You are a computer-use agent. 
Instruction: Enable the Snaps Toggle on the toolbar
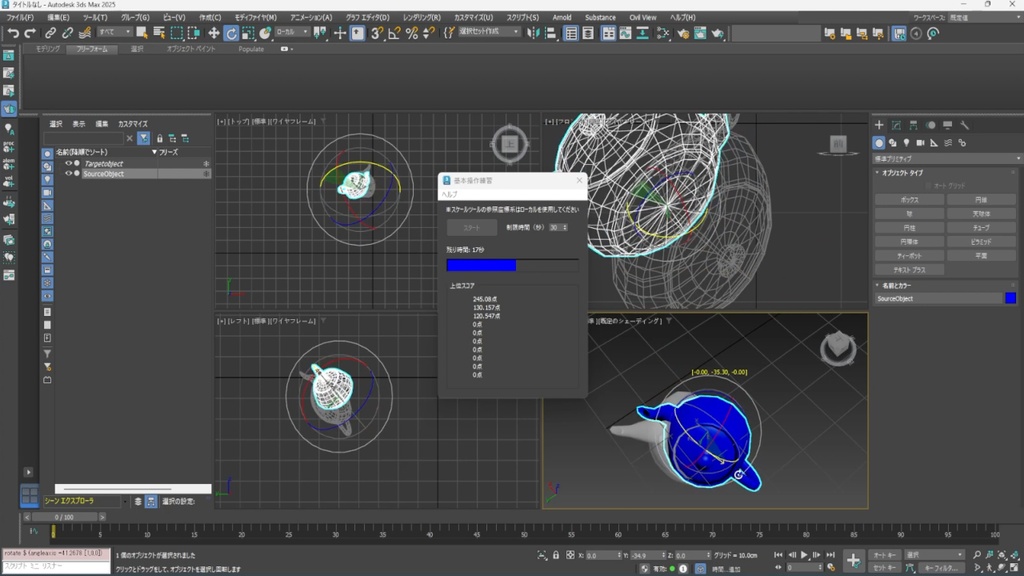pyautogui.click(x=377, y=35)
